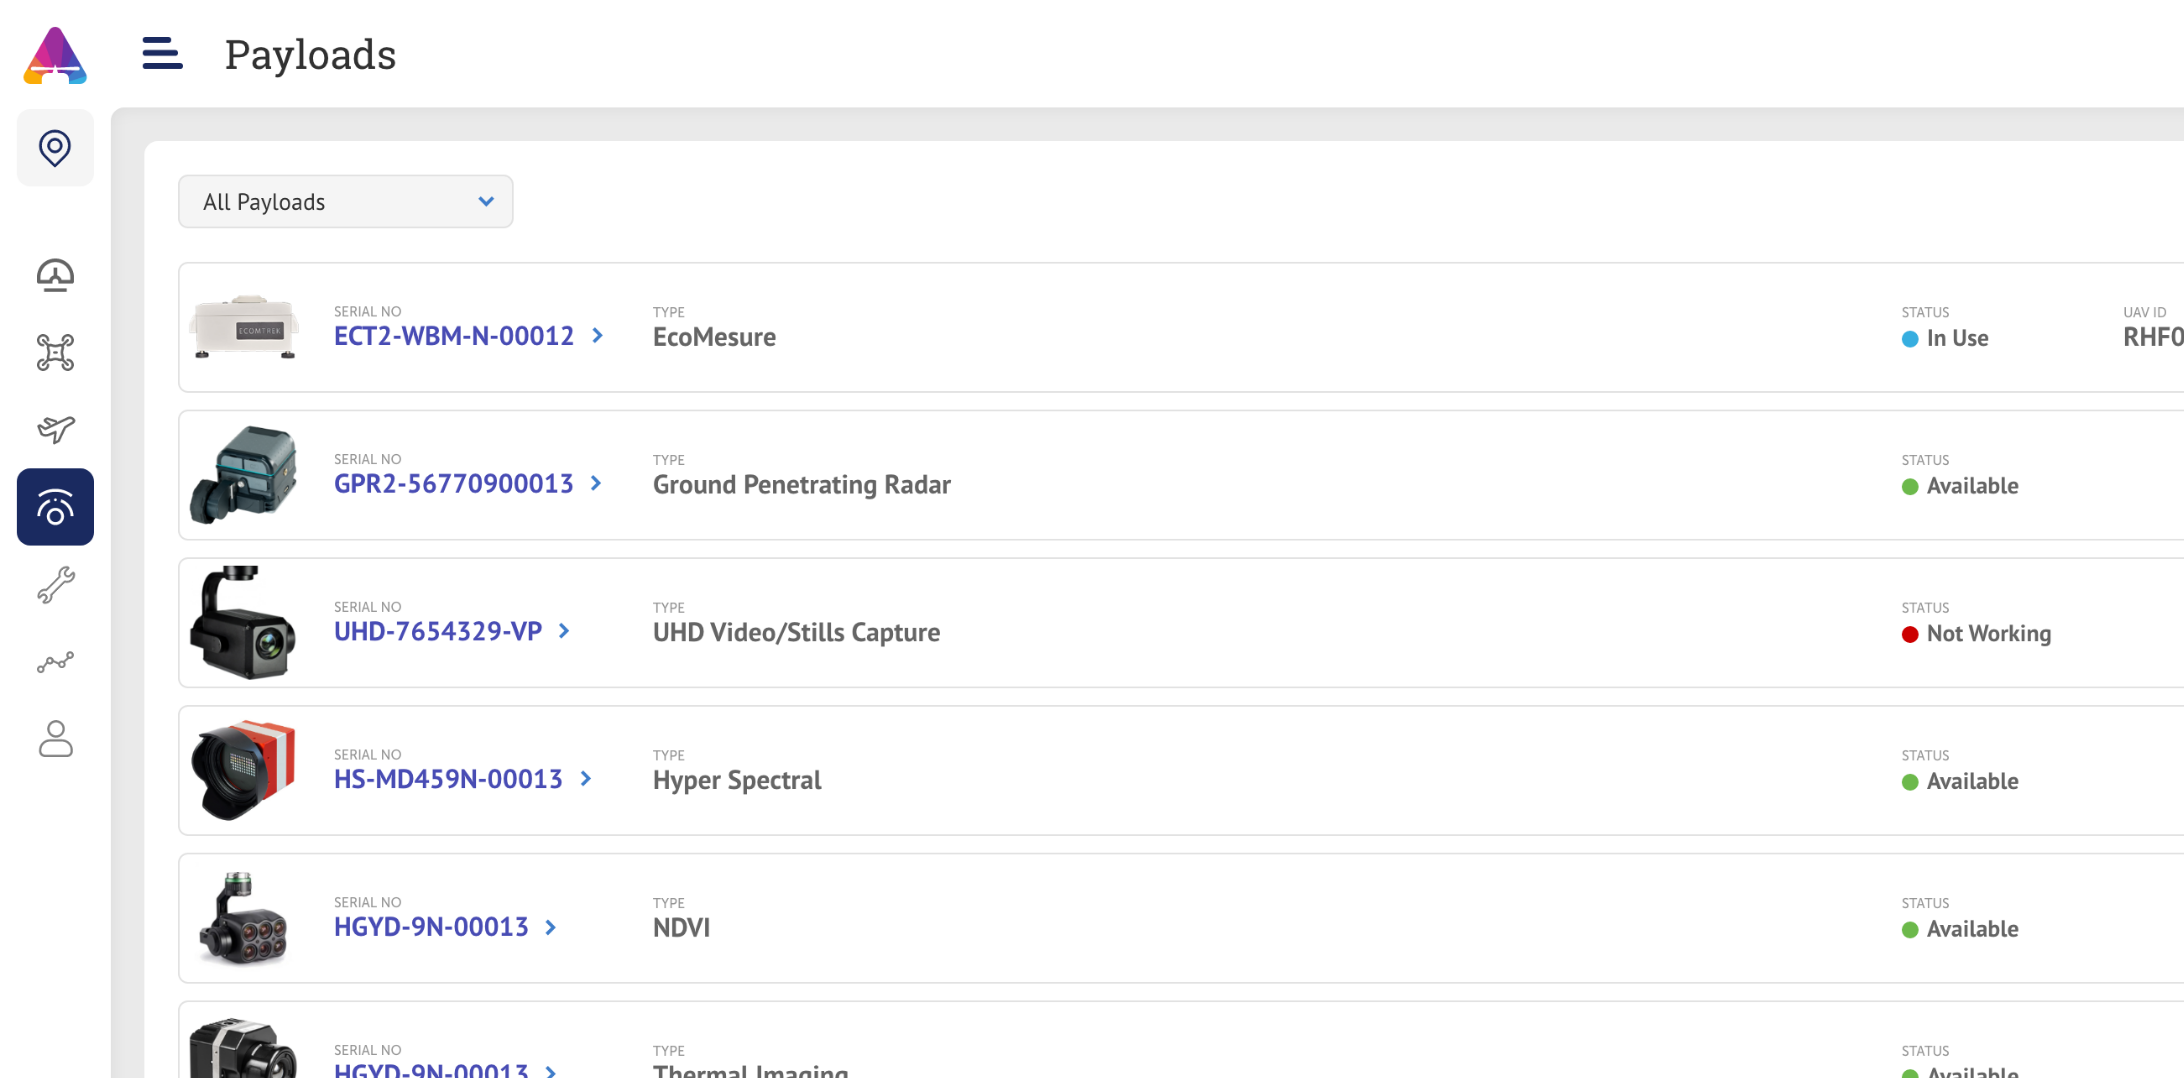The height and width of the screenshot is (1078, 2184).
Task: Click the app logo in top corner
Action: [x=55, y=56]
